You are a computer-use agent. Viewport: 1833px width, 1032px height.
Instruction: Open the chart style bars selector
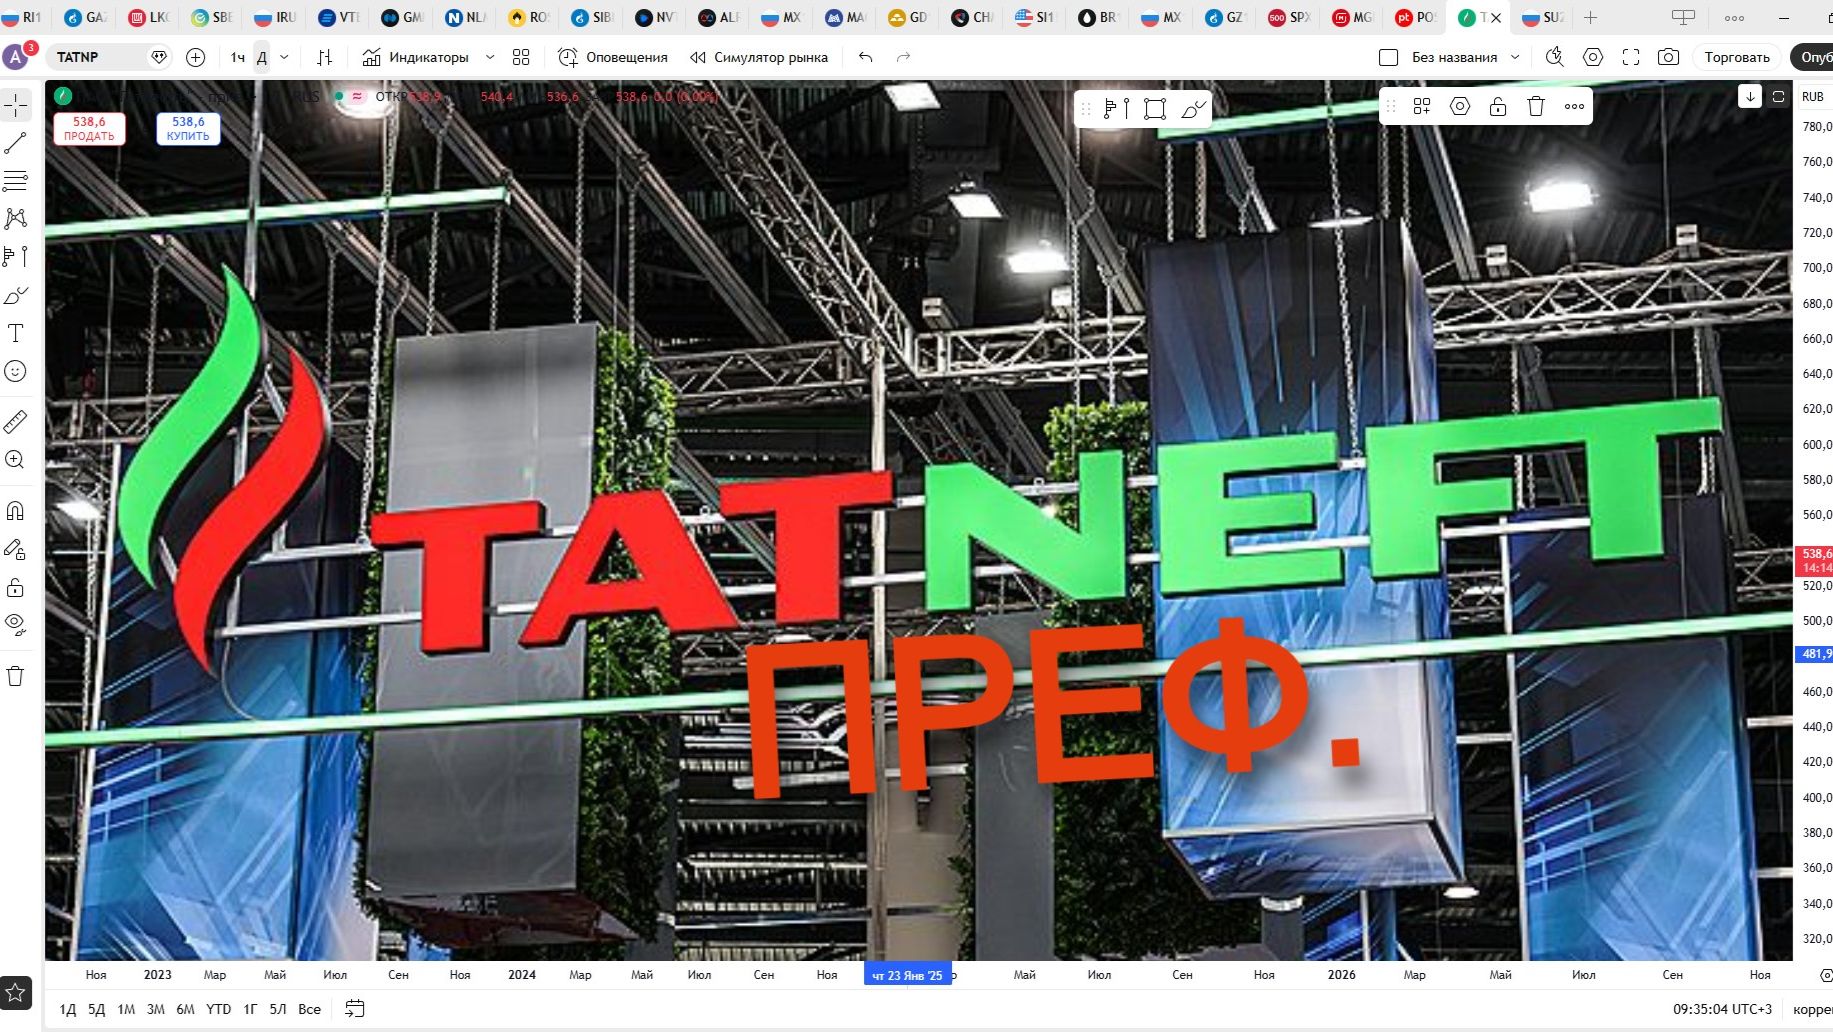[x=324, y=57]
